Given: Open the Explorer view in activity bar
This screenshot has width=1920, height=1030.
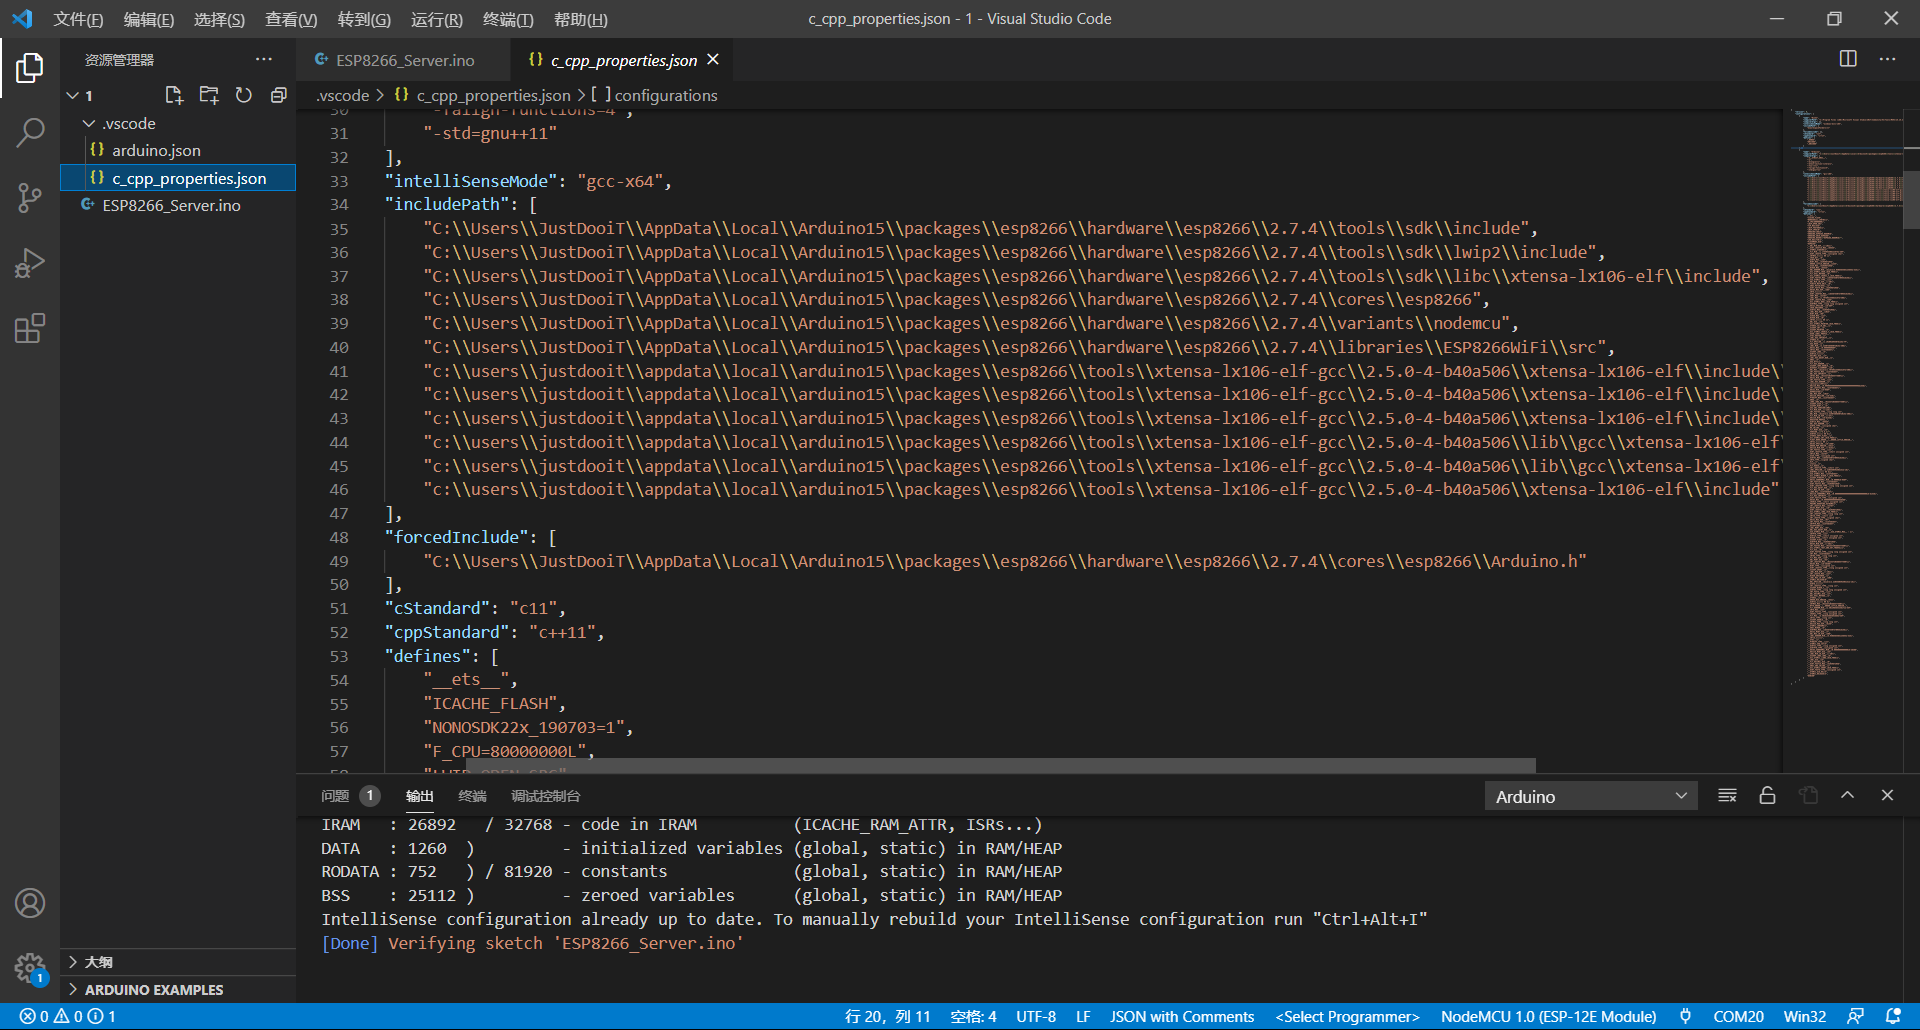Looking at the screenshot, I should point(30,68).
